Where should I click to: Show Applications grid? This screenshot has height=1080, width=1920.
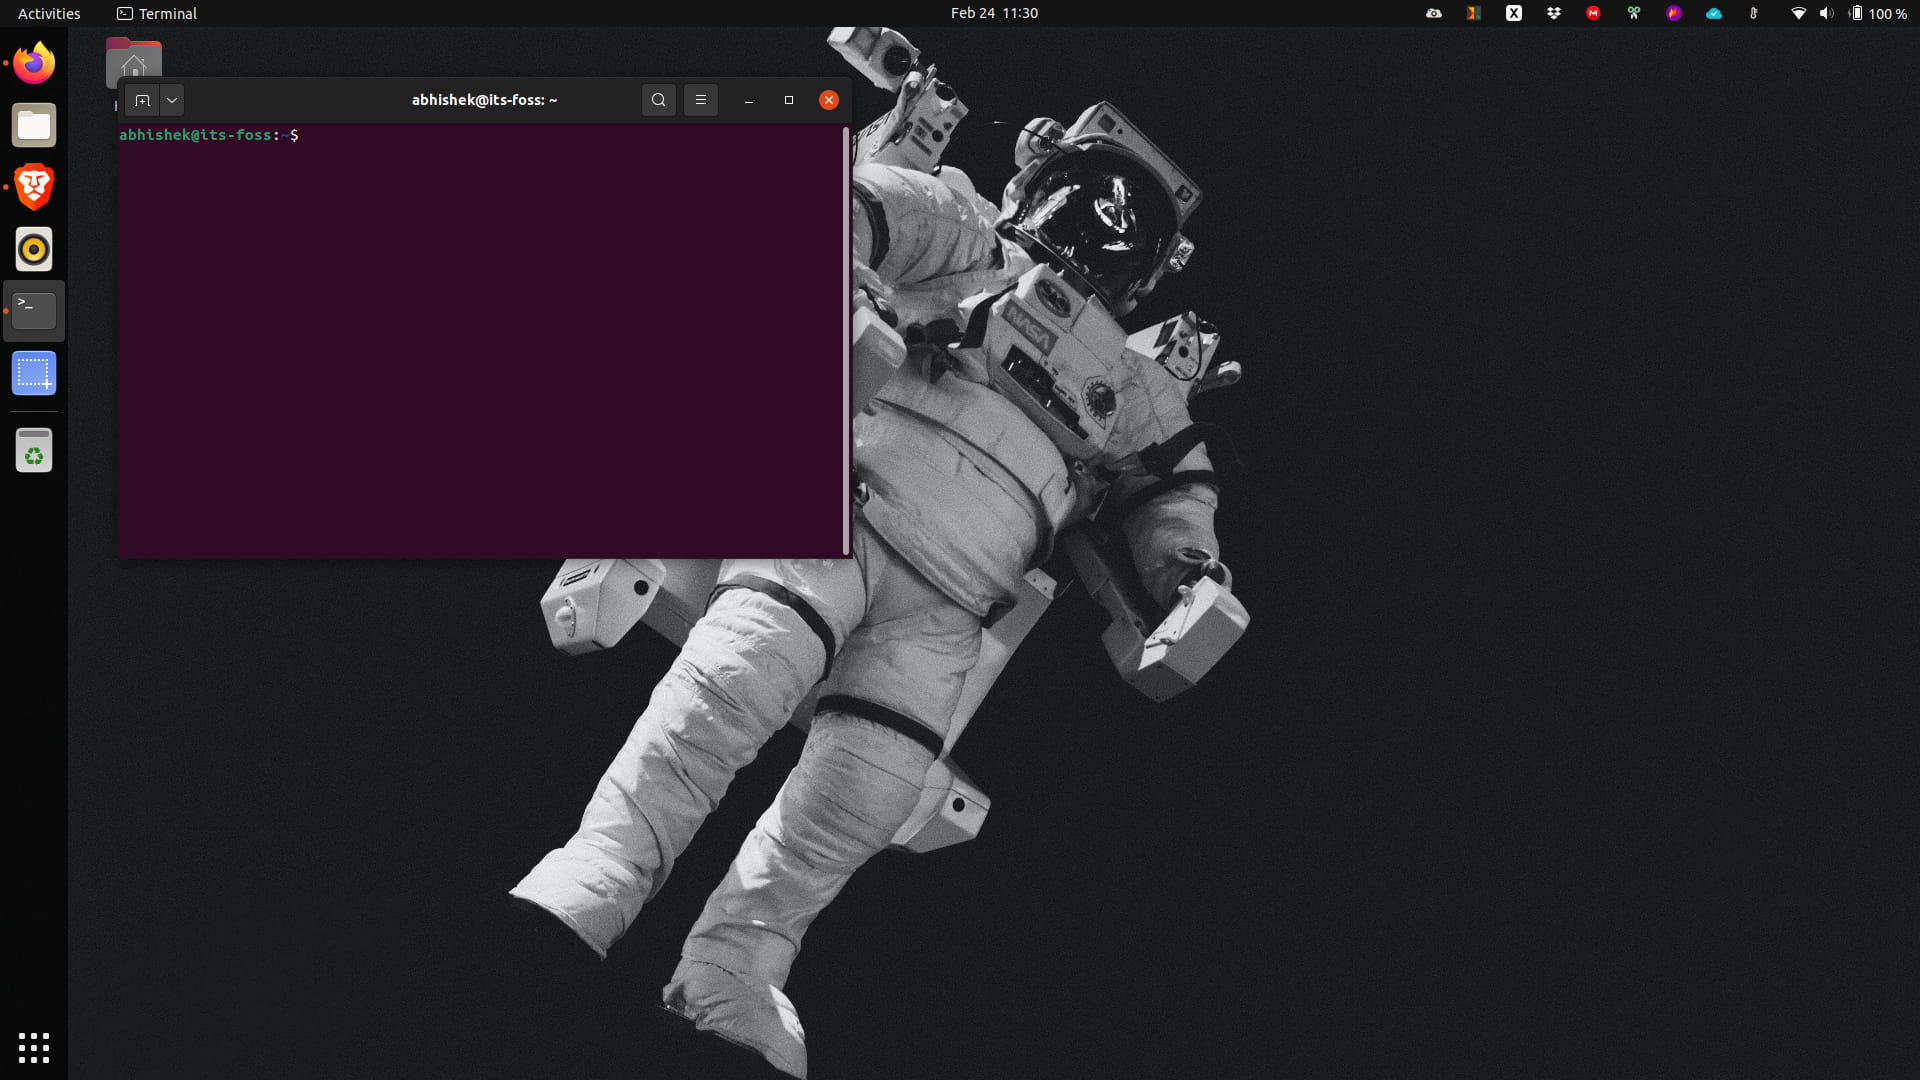(x=34, y=1047)
